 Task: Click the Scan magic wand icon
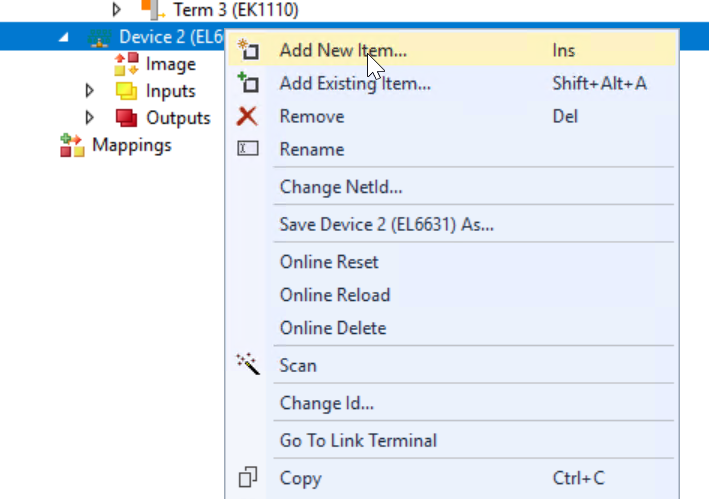(x=248, y=364)
